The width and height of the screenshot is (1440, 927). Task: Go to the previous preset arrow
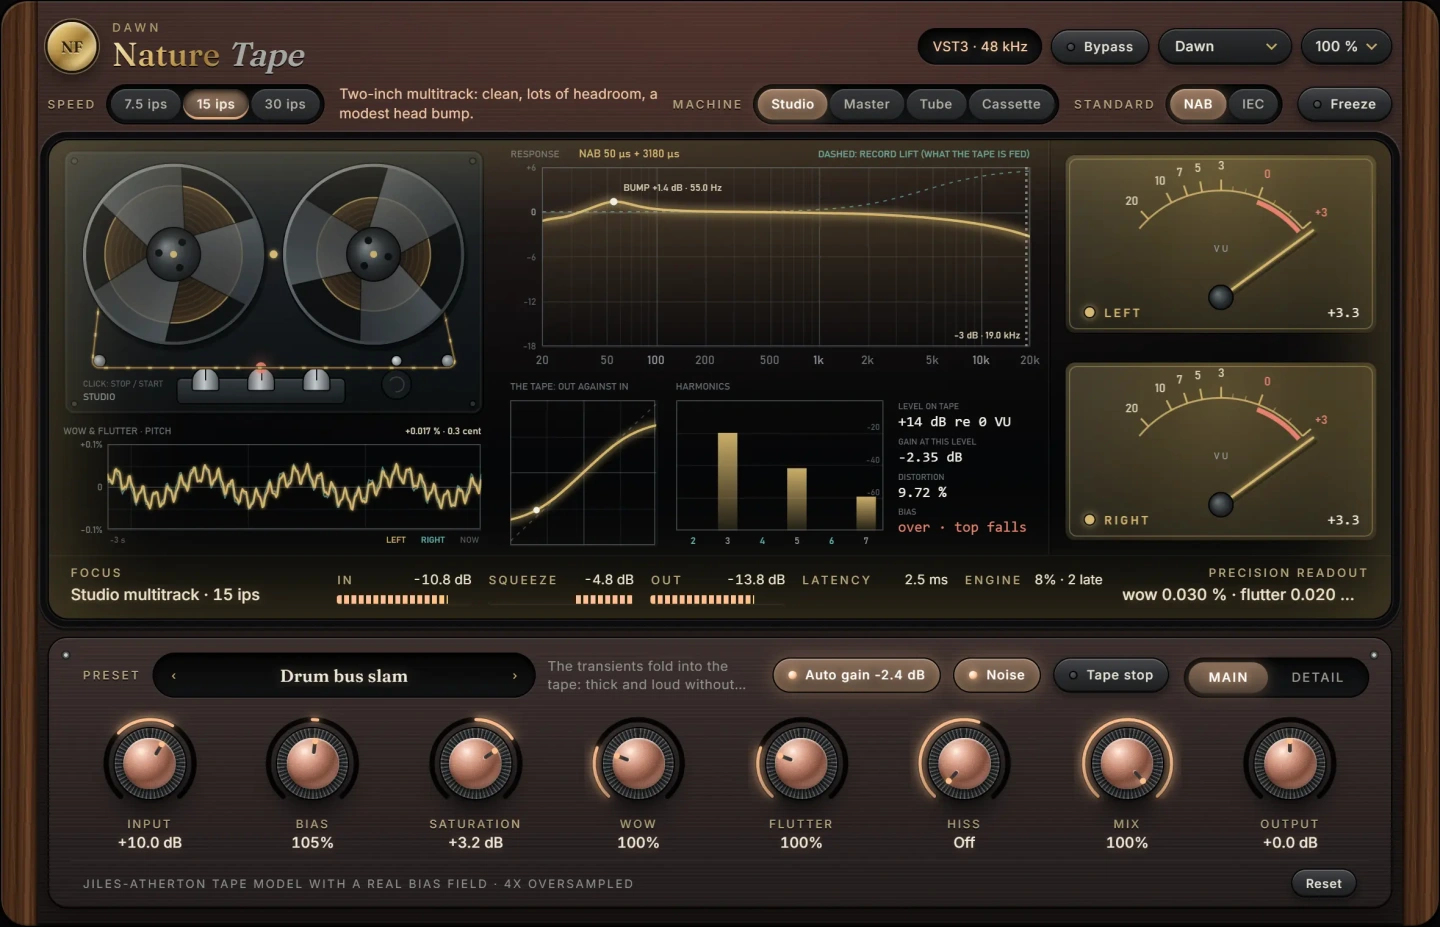174,676
